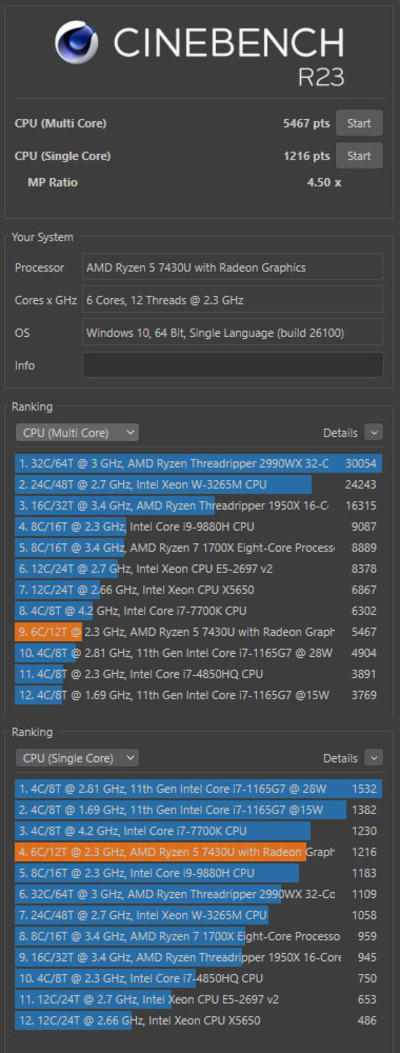400x1053 pixels.
Task: Select the i7-4850HQ entry scoring 3891
Action: click(199, 674)
